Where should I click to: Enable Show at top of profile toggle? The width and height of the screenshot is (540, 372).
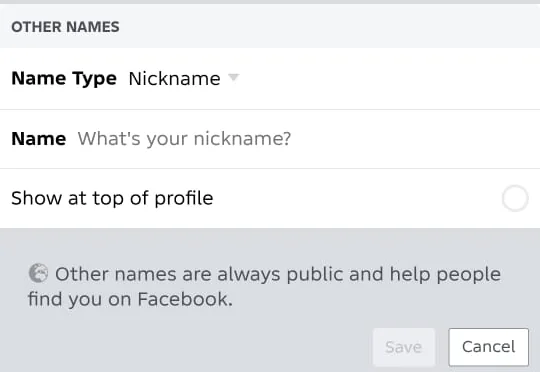coord(515,198)
